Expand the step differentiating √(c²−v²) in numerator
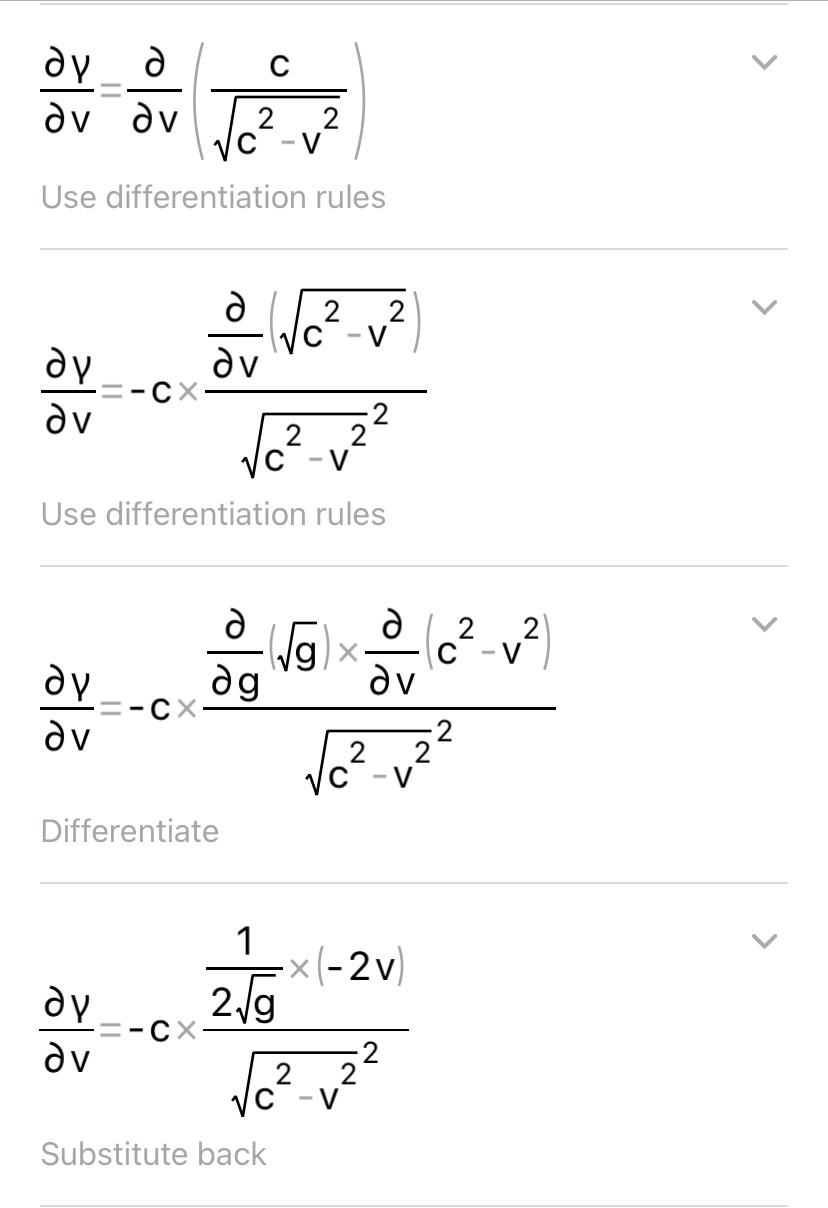Viewport: 828px width, 1208px height. (763, 307)
